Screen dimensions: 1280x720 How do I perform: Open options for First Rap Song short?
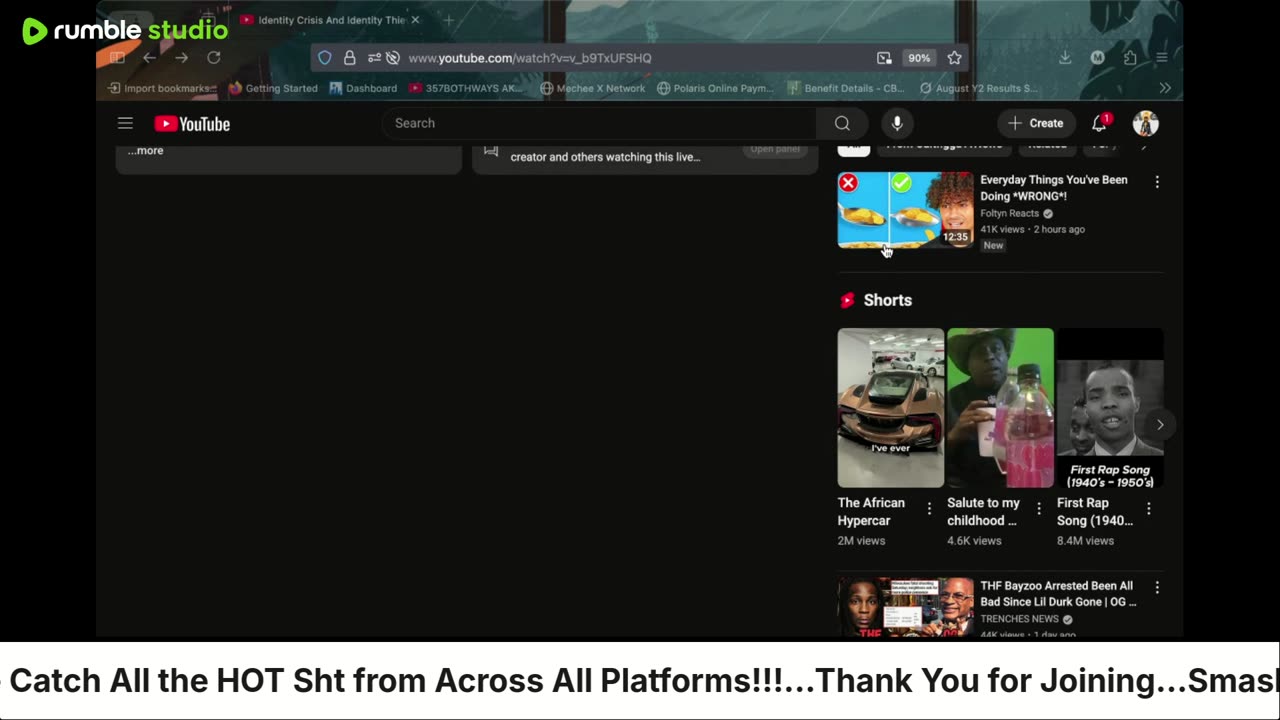1149,509
